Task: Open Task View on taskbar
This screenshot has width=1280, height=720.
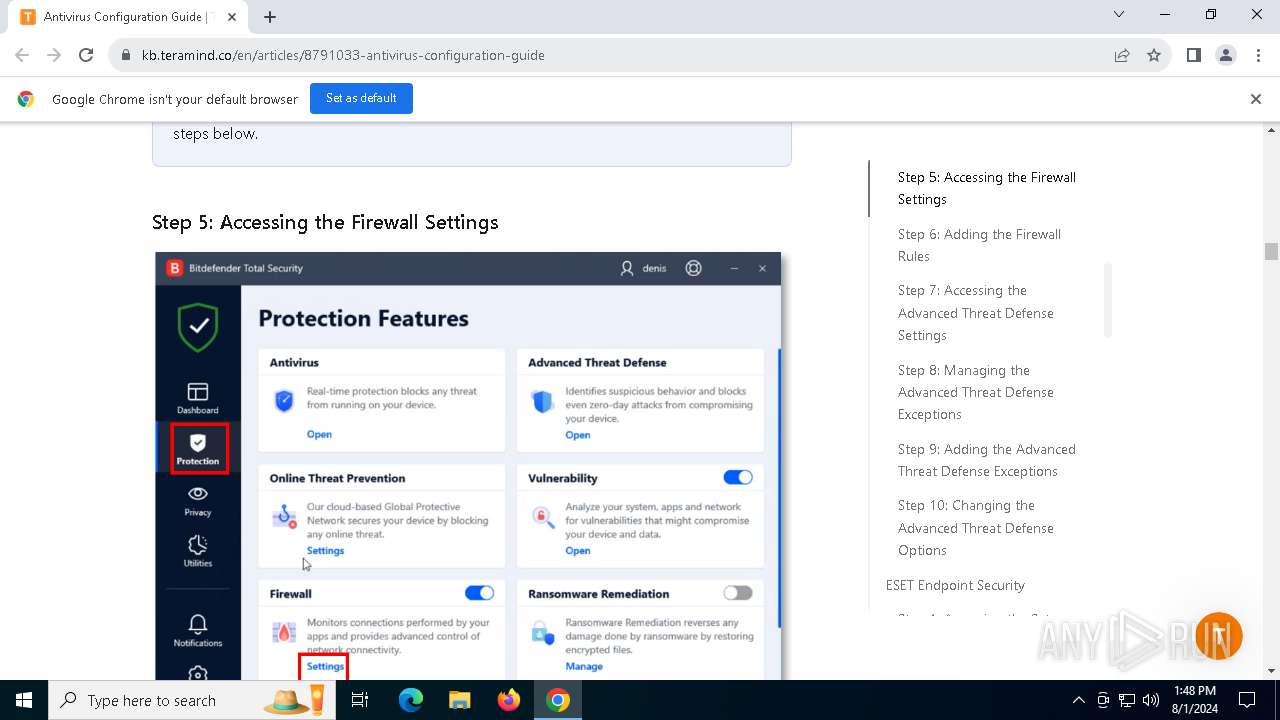Action: (360, 700)
